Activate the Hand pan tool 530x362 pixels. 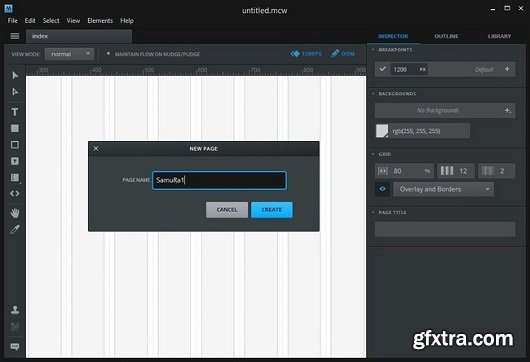[x=15, y=213]
